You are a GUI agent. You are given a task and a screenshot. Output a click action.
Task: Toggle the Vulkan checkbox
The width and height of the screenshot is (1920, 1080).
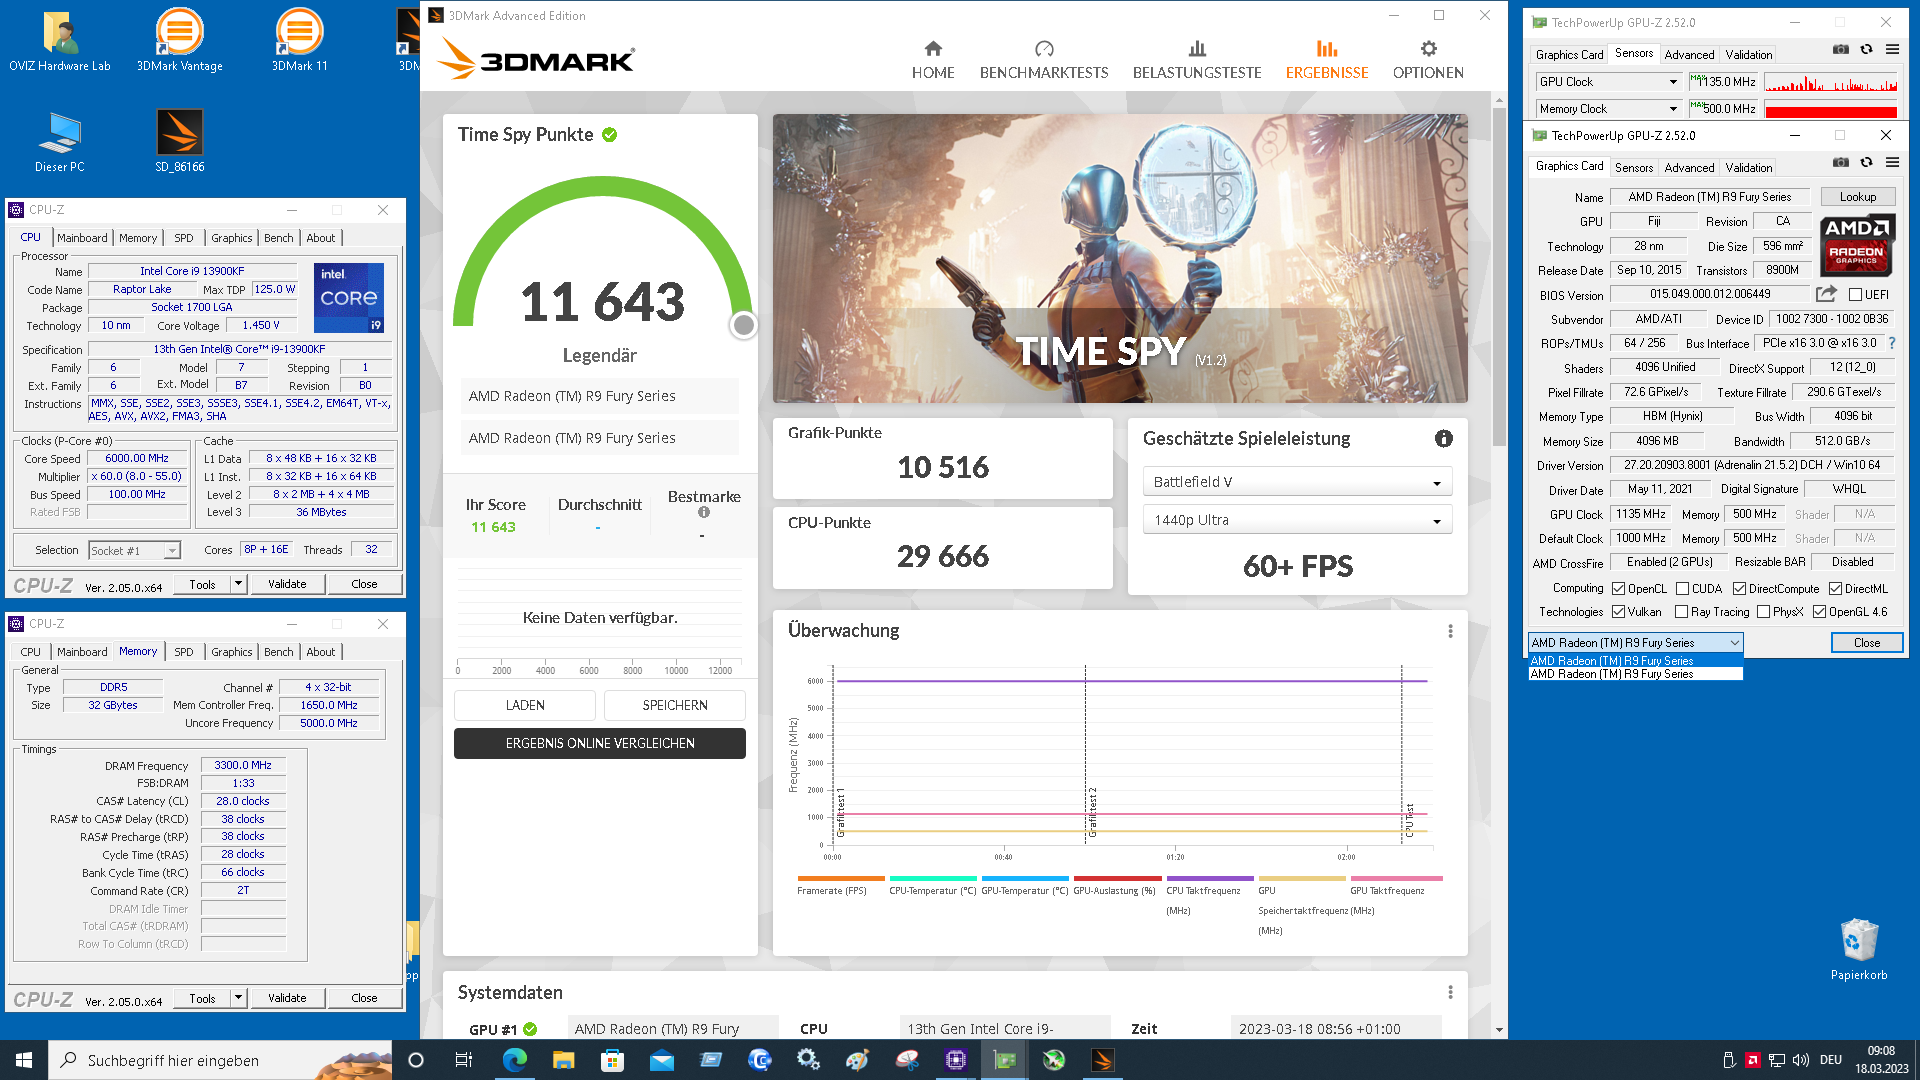(1618, 612)
